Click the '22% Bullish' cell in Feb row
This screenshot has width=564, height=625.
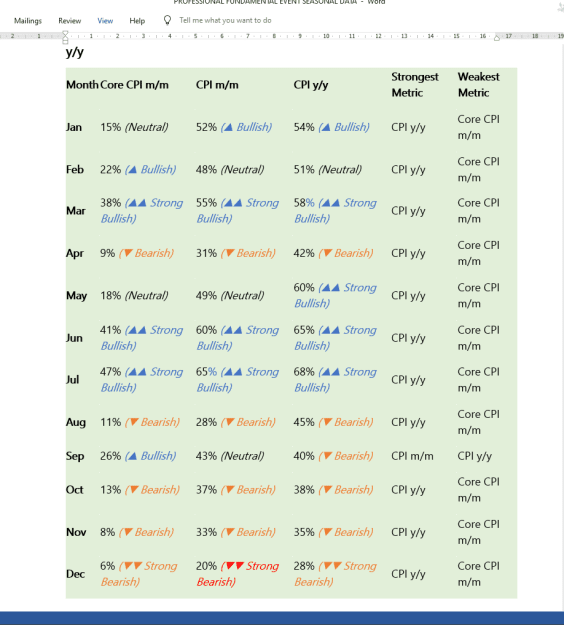[138, 169]
